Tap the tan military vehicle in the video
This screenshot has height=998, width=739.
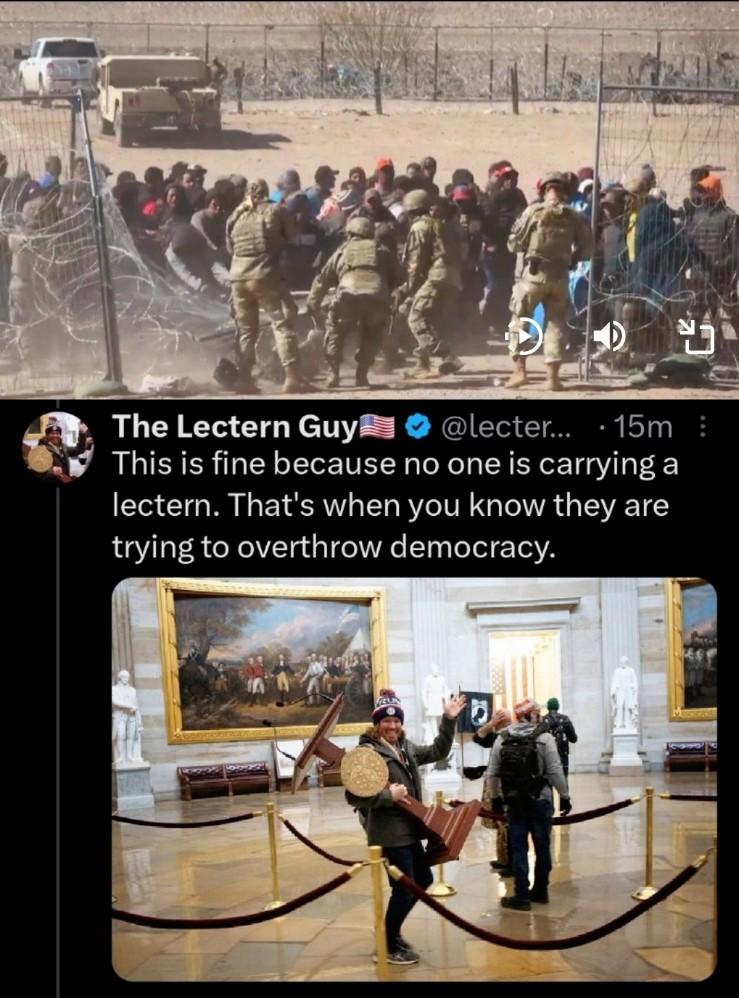click(x=159, y=99)
